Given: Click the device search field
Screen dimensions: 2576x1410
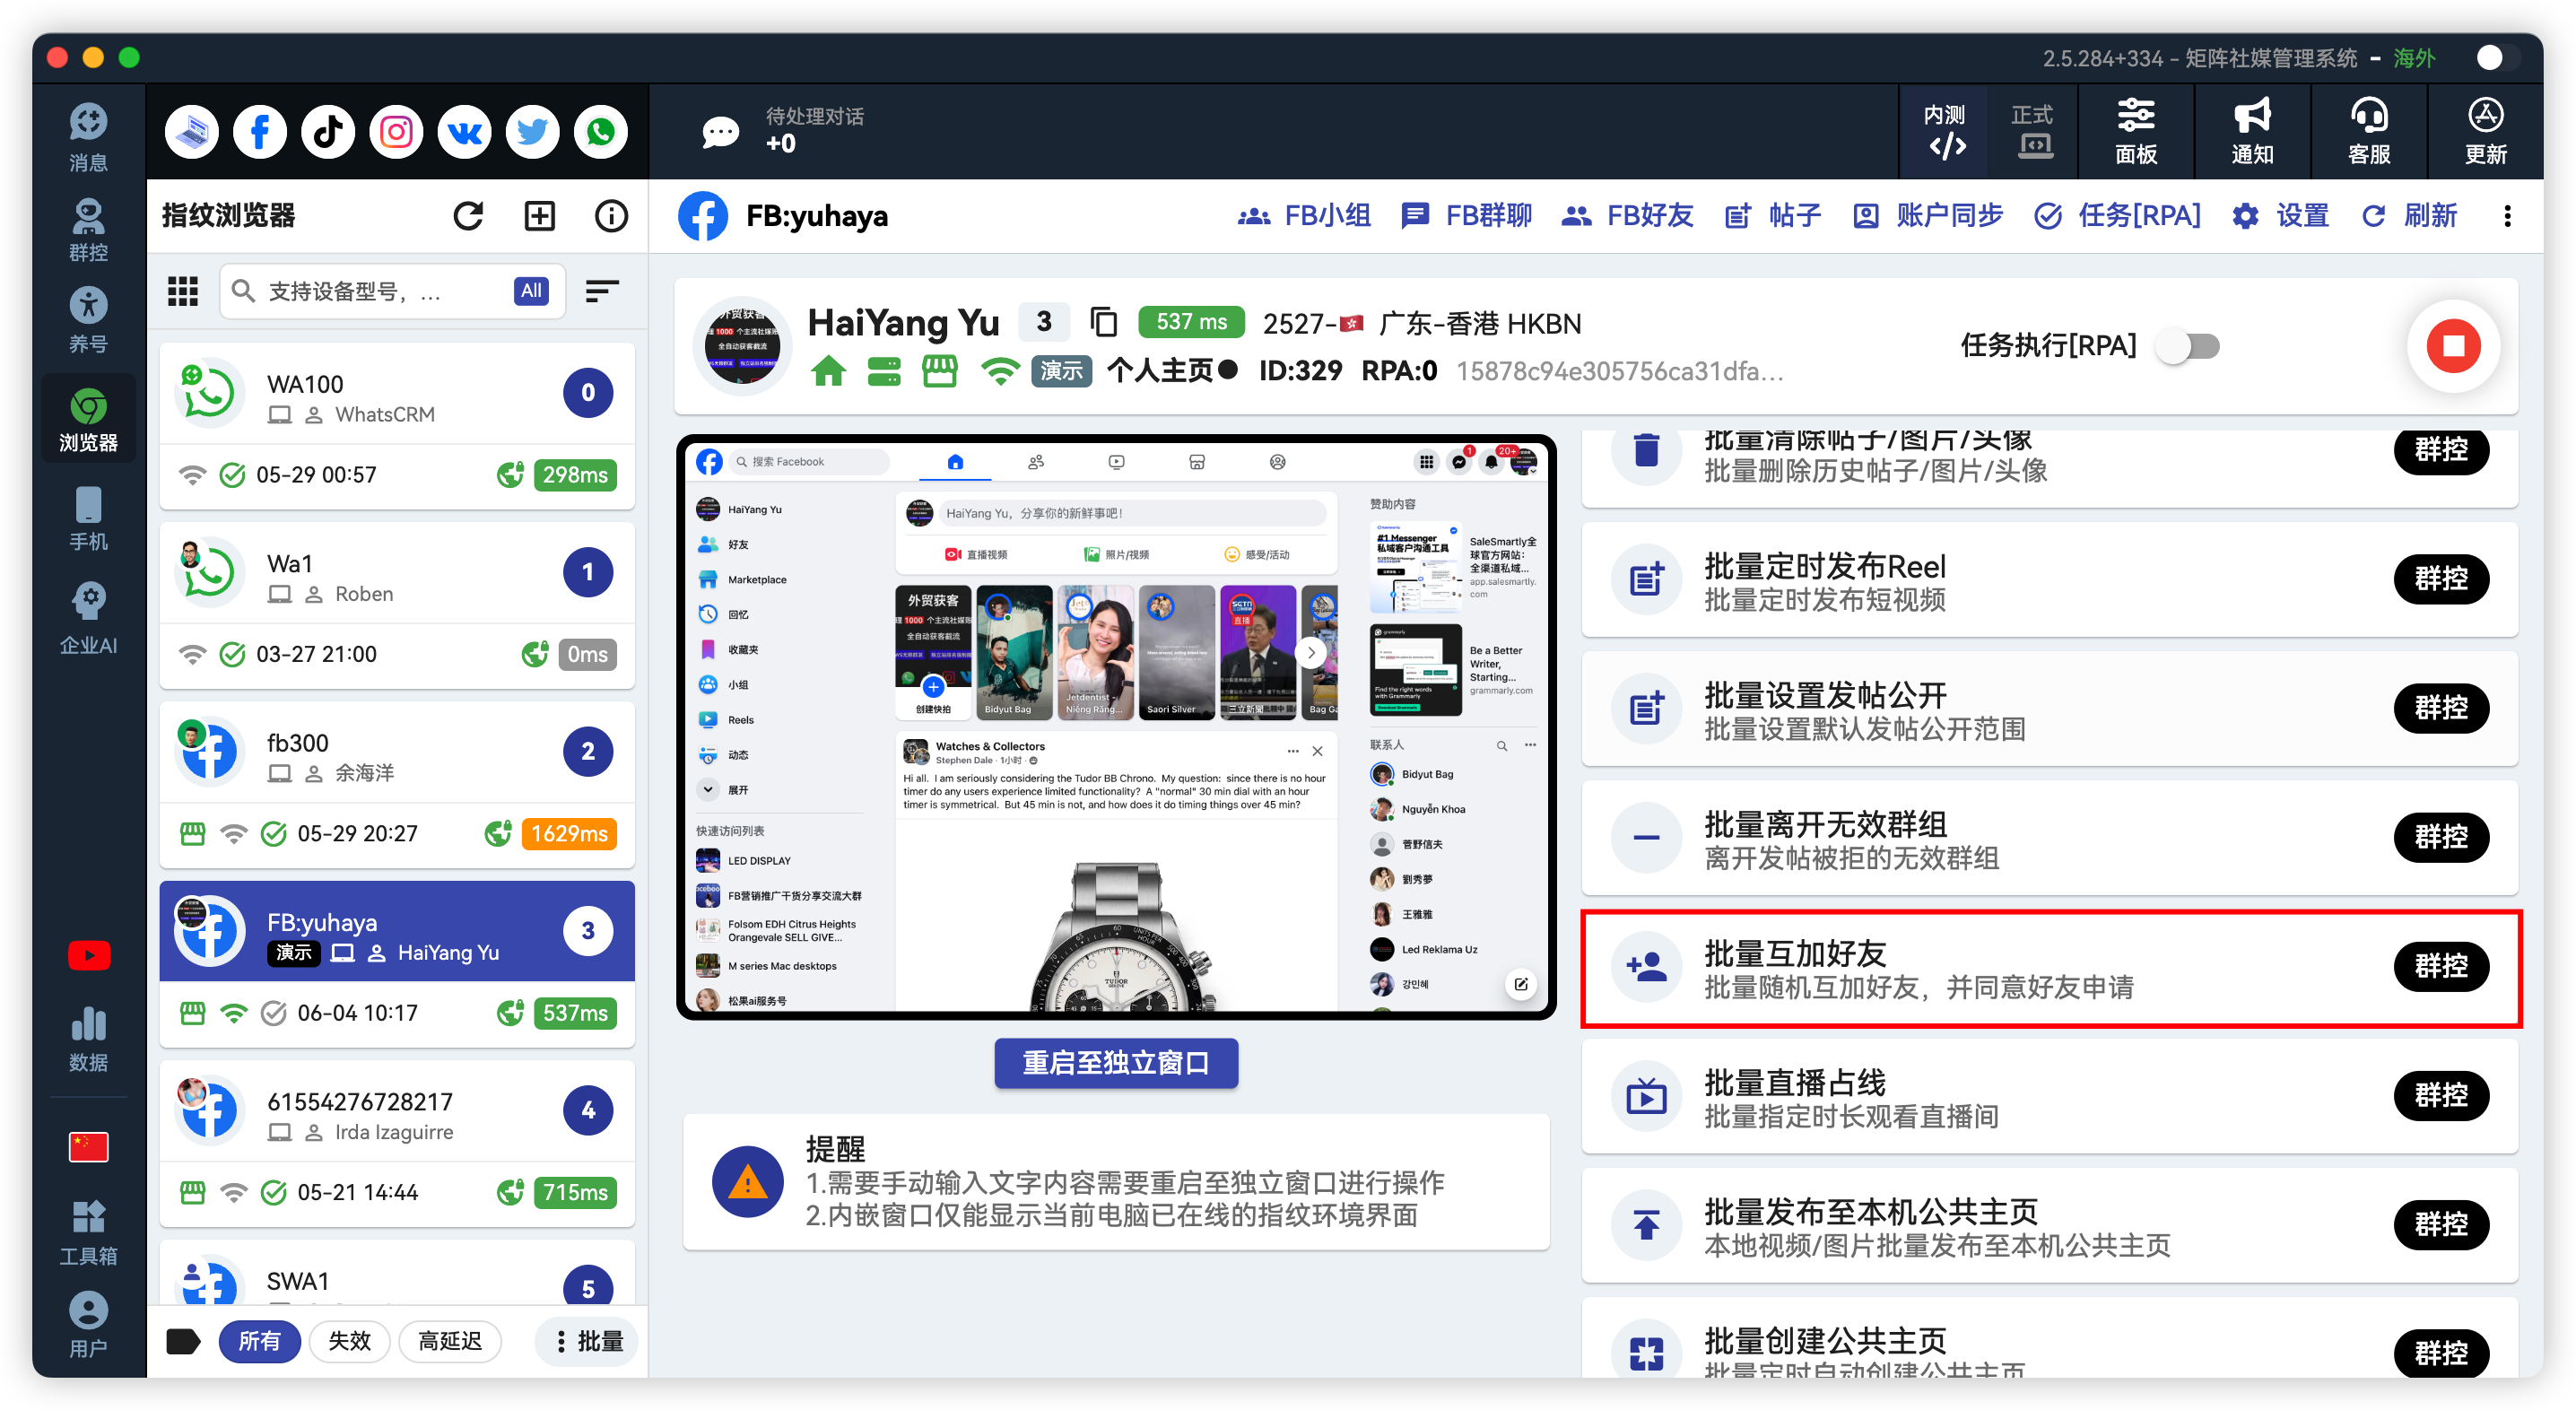Looking at the screenshot, I should (392, 291).
